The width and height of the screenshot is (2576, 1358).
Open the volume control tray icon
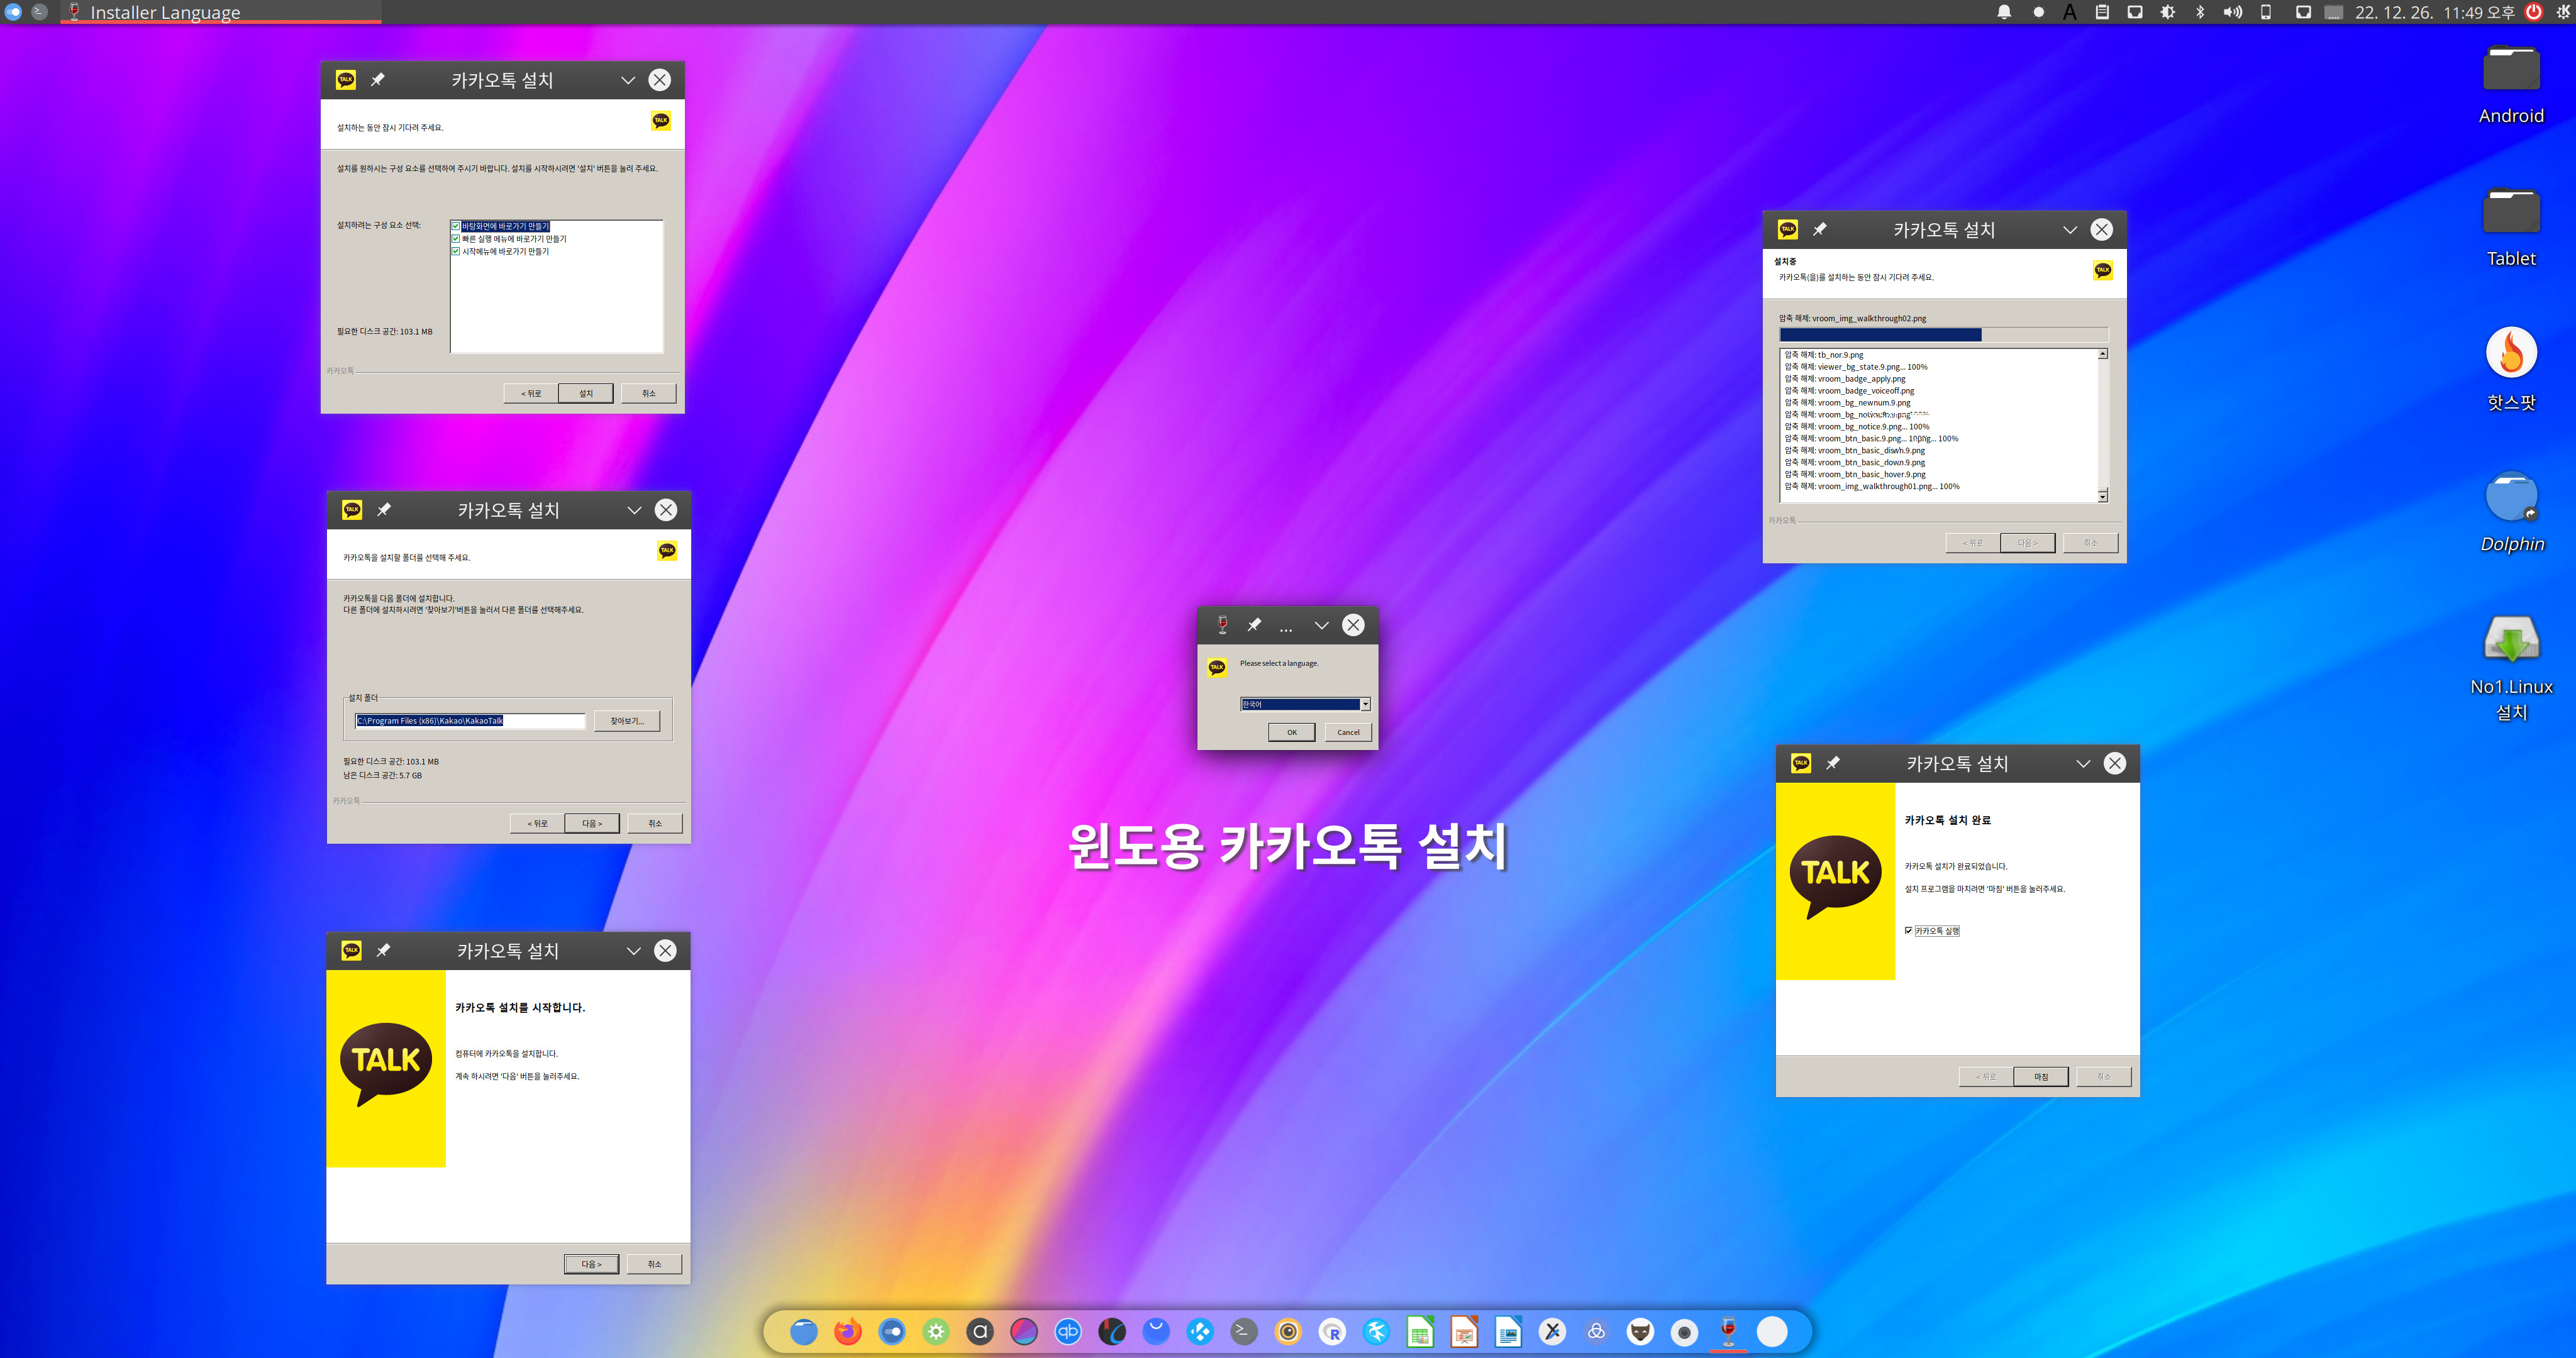(x=2232, y=12)
